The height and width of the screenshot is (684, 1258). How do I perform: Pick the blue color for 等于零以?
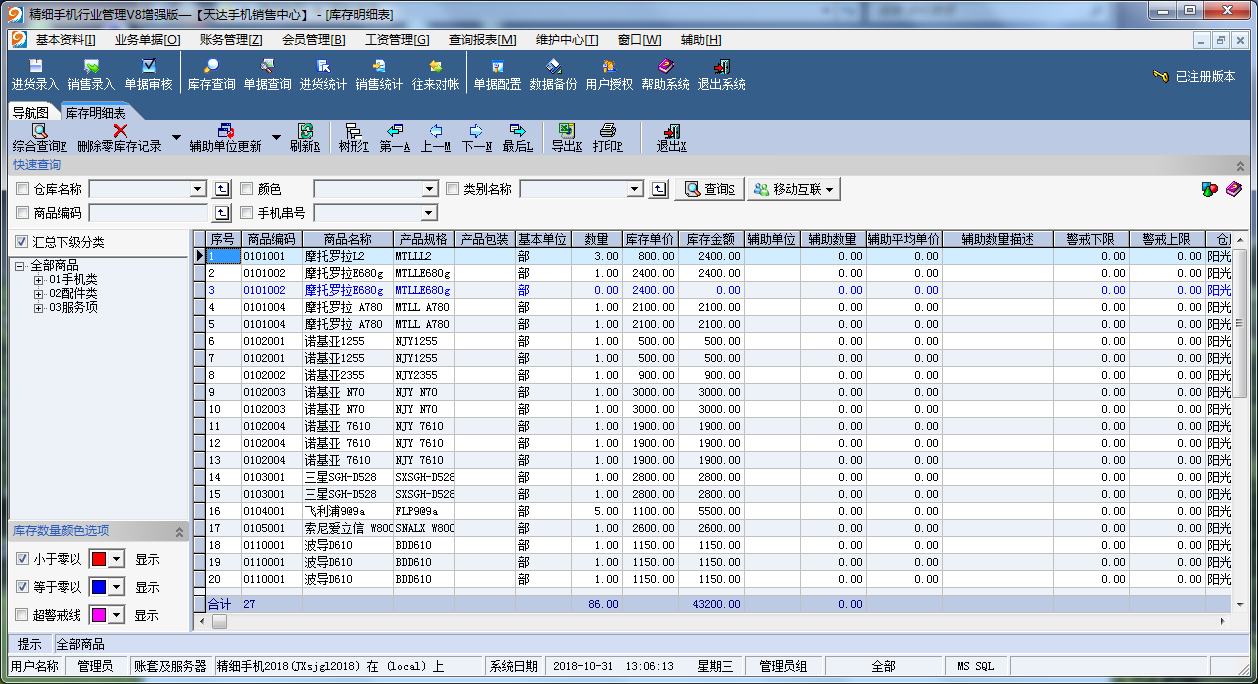(107, 587)
